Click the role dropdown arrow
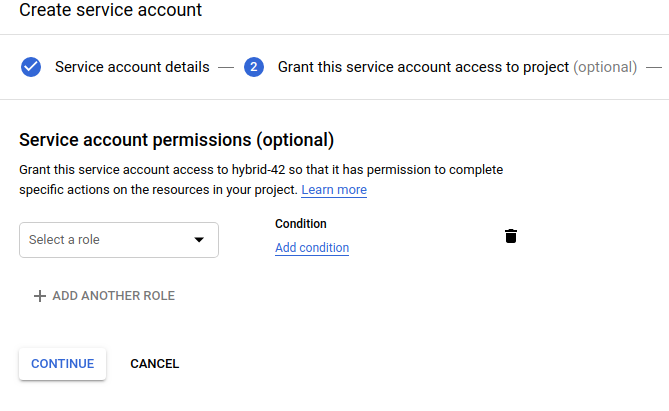This screenshot has height=411, width=669. tap(198, 240)
